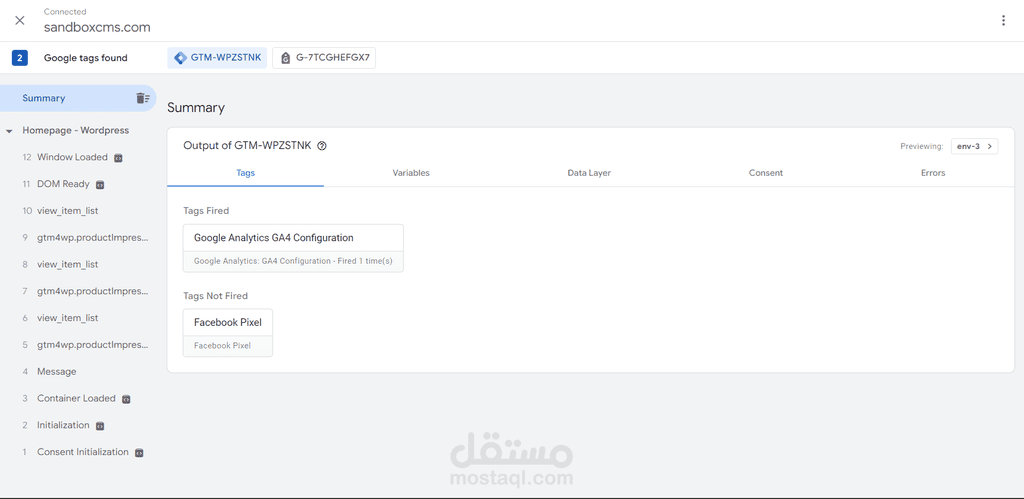
Task: Click the Google tag icon beside G-7TCGHEFGX7
Action: 285,58
